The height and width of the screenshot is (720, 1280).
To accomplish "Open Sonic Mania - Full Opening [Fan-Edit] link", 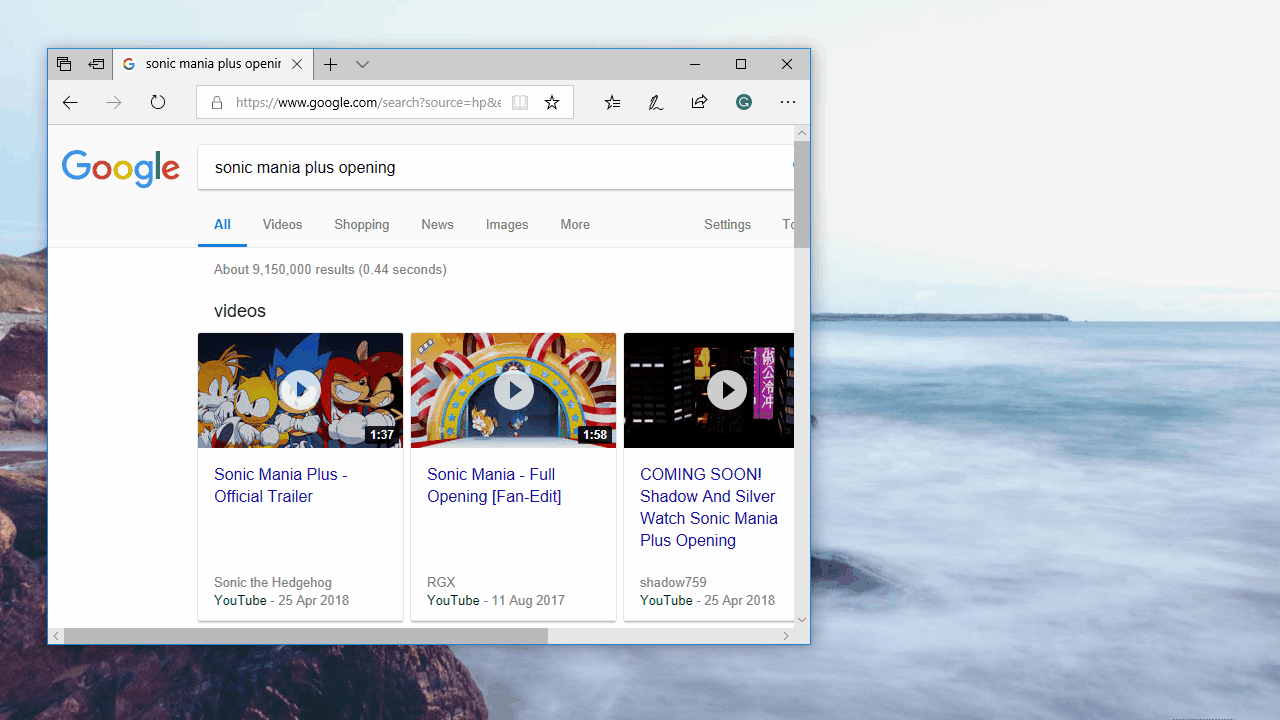I will pyautogui.click(x=494, y=485).
